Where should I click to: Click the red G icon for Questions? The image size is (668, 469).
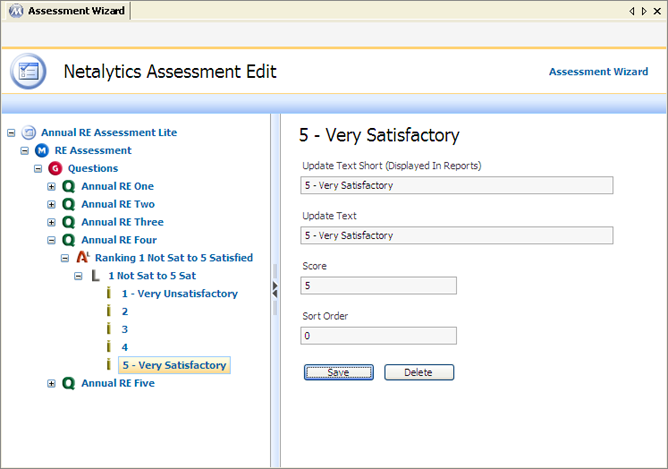[55, 168]
